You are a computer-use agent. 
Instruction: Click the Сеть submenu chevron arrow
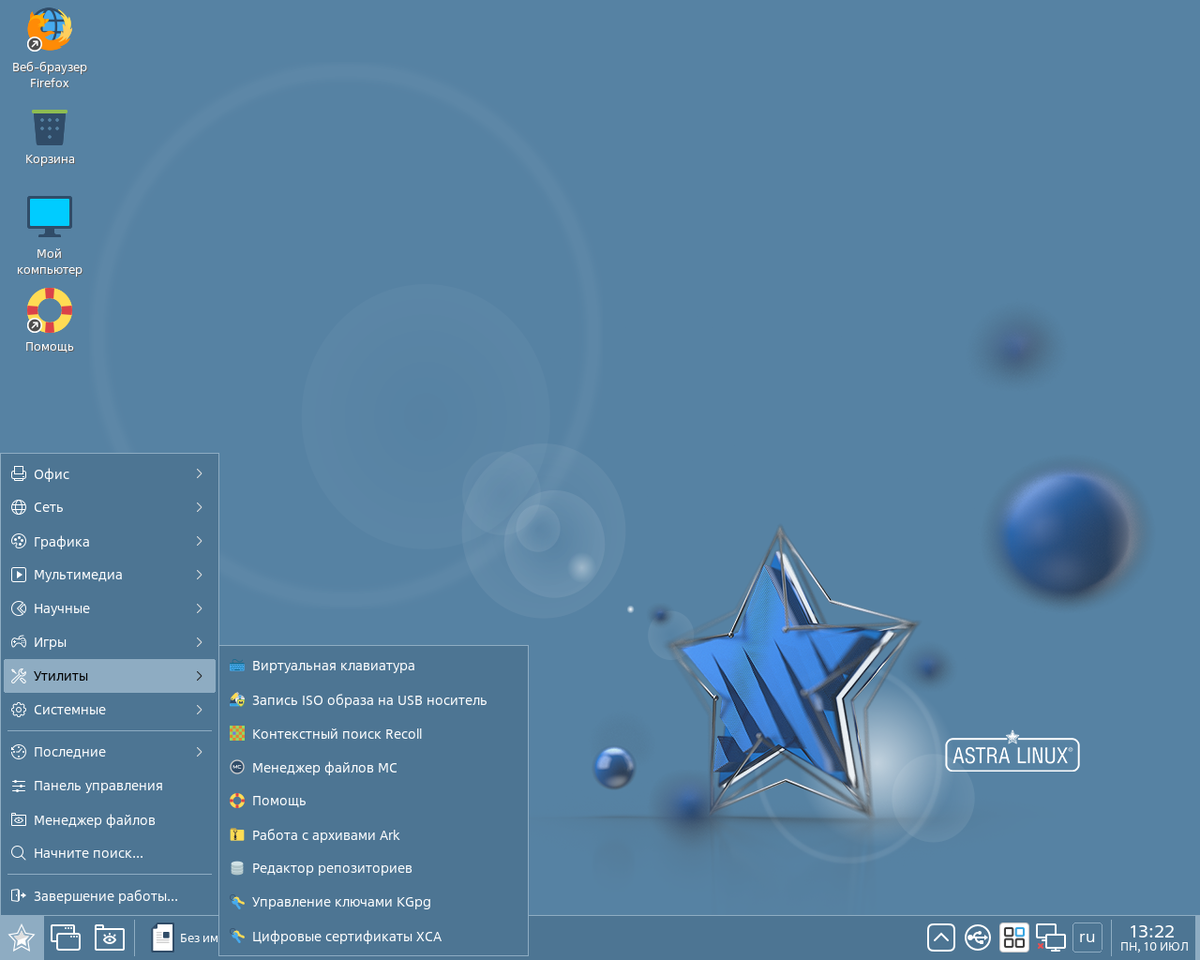(x=199, y=507)
